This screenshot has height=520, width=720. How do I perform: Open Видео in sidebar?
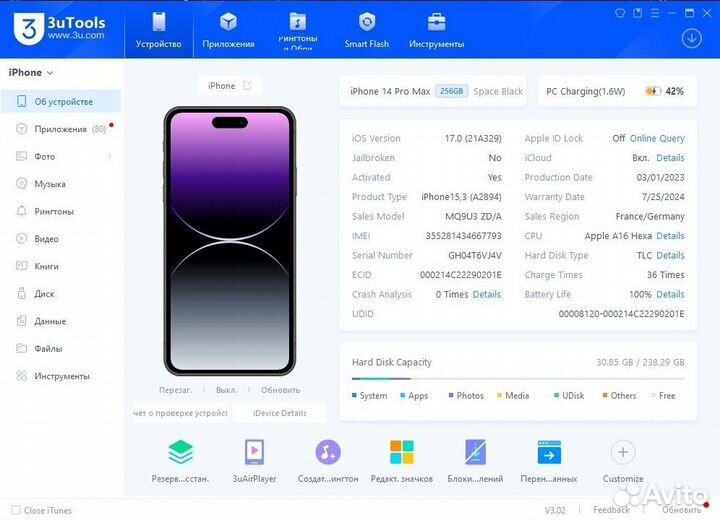point(61,239)
